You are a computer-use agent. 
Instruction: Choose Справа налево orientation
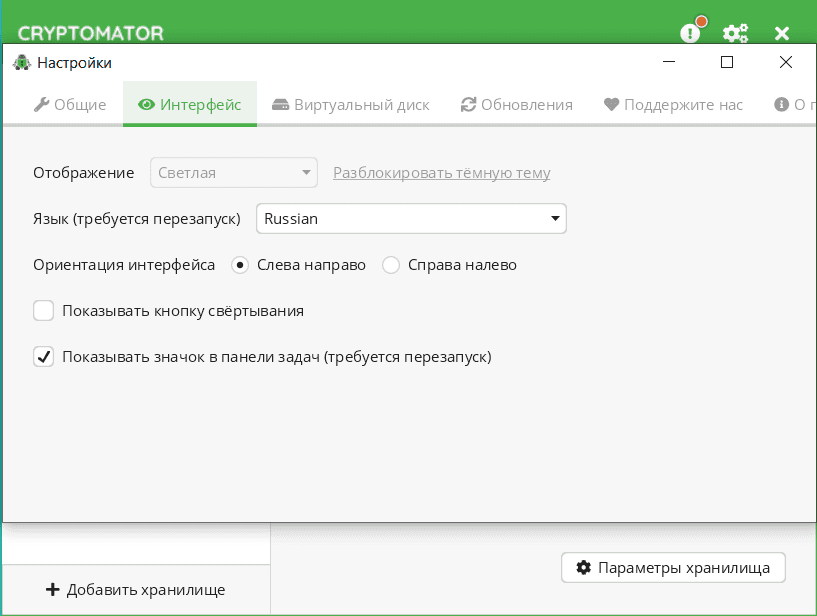(x=391, y=265)
